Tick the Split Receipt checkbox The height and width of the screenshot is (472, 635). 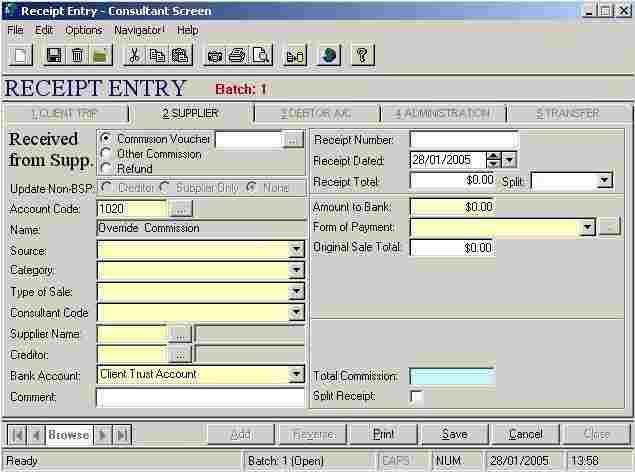416,397
